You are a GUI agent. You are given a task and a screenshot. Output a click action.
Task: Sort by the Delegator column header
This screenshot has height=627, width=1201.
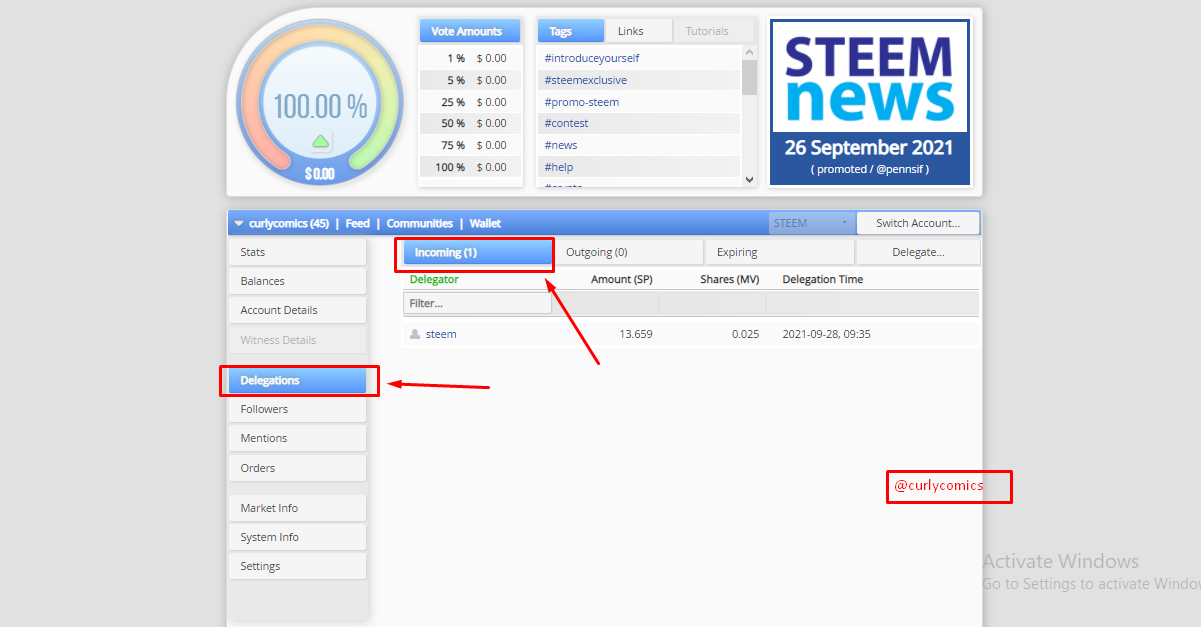(434, 279)
